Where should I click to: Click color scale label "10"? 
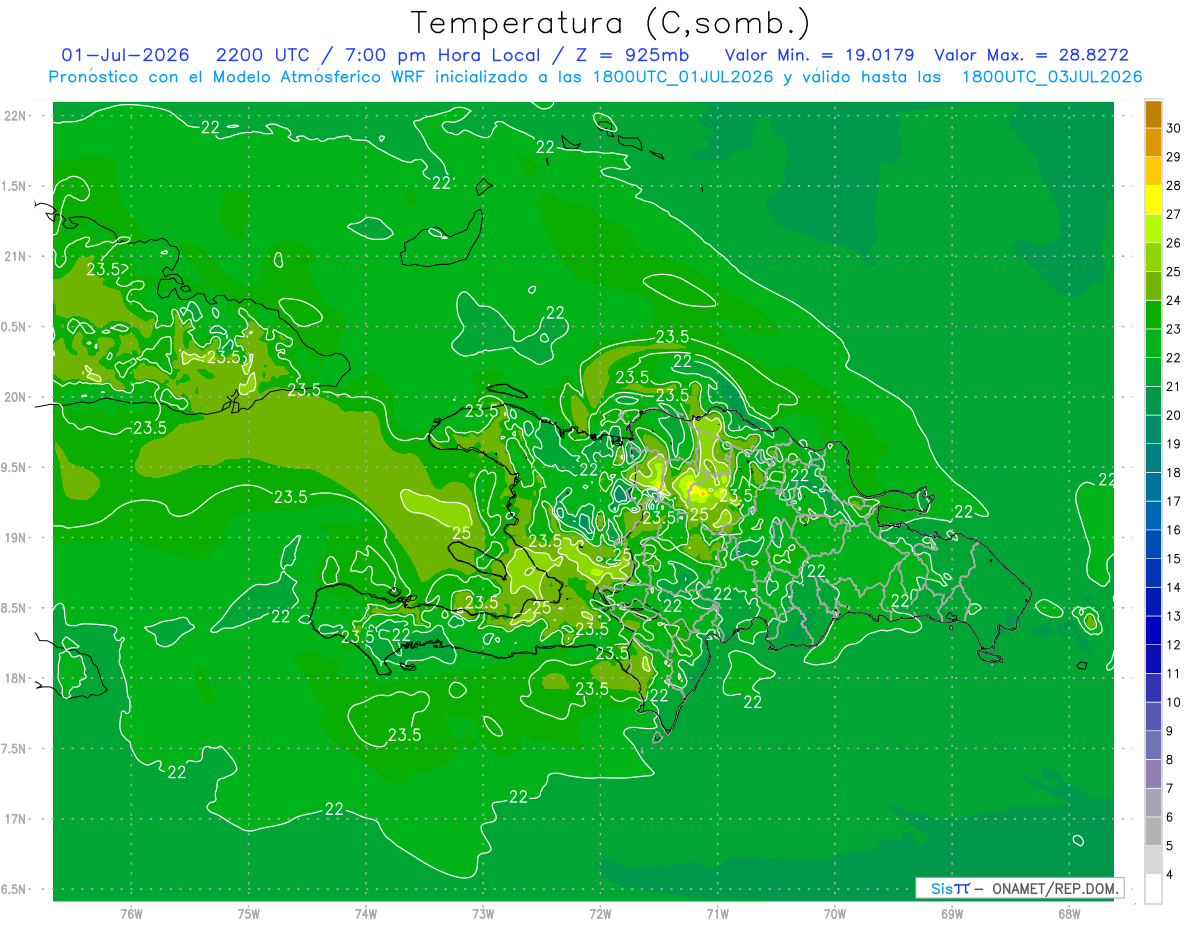tap(1174, 703)
